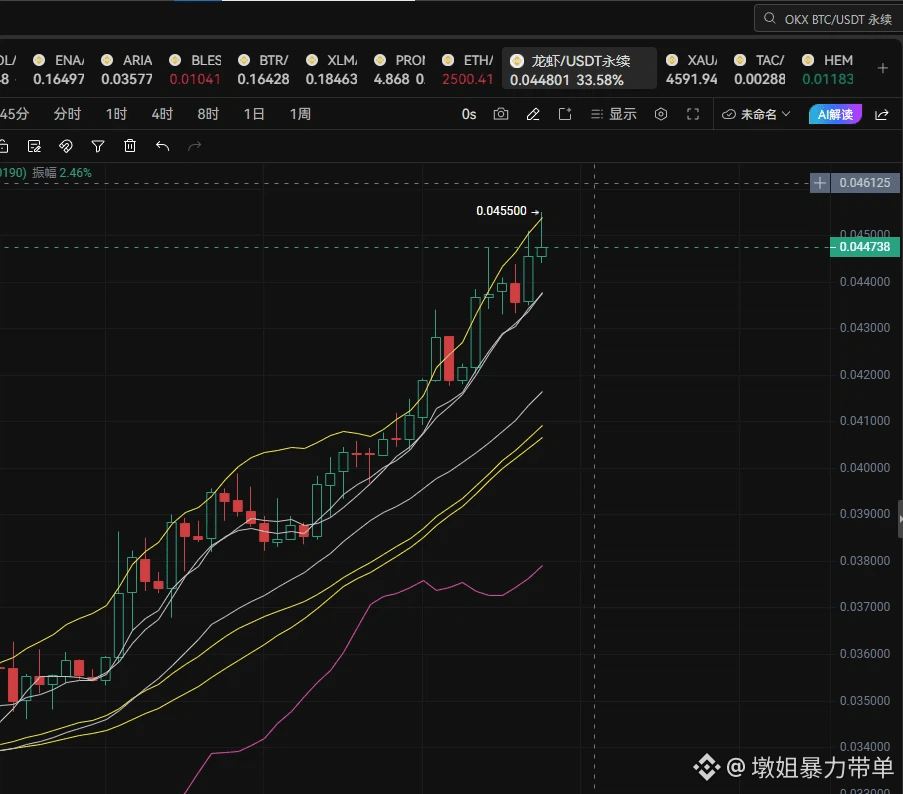Expand the right side panel handle
This screenshot has width=903, height=794.
tap(900, 519)
